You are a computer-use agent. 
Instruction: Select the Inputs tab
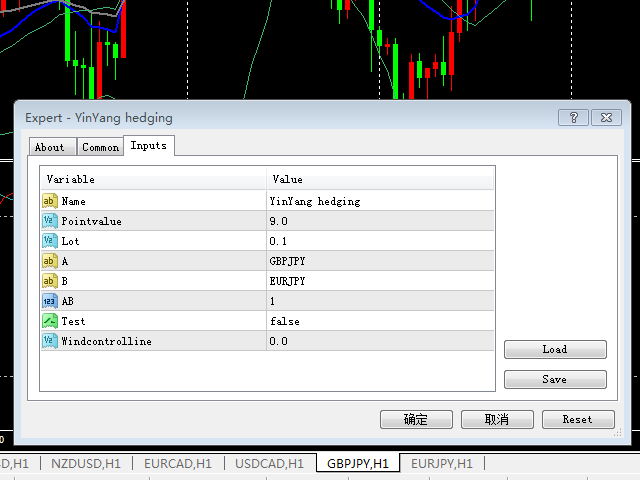[149, 146]
